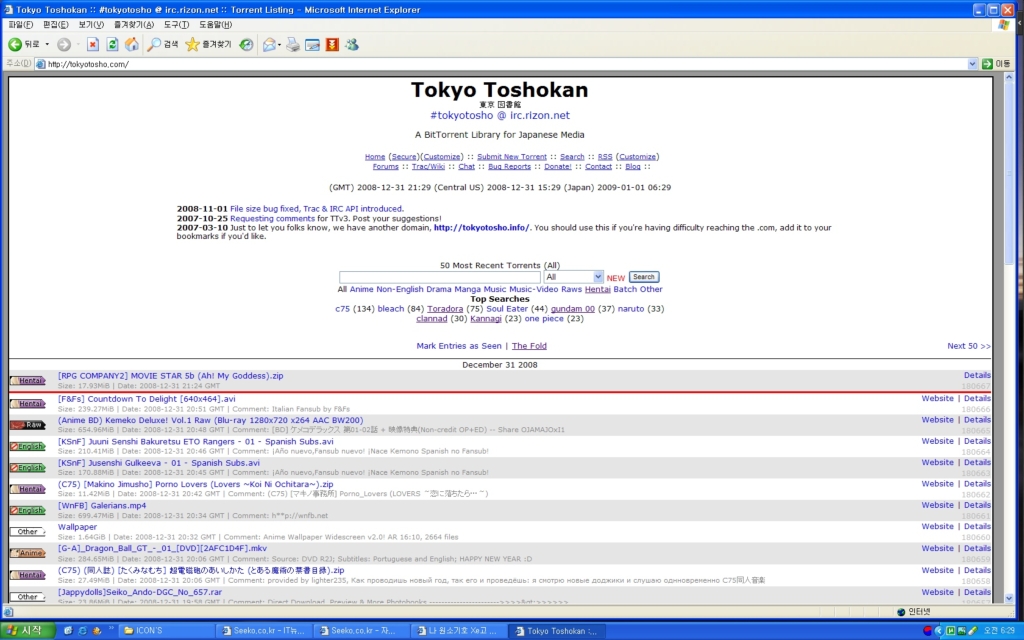Open The Fold link
Viewport: 1024px width, 640px height.
pos(529,346)
